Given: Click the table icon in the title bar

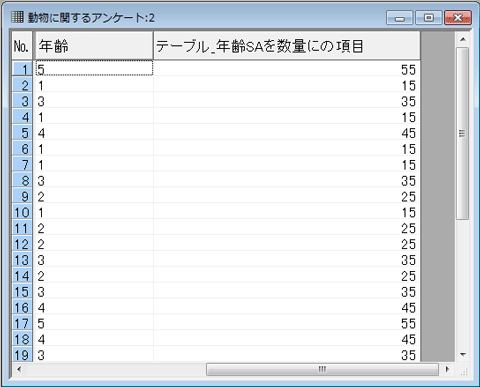Looking at the screenshot, I should pyautogui.click(x=17, y=17).
